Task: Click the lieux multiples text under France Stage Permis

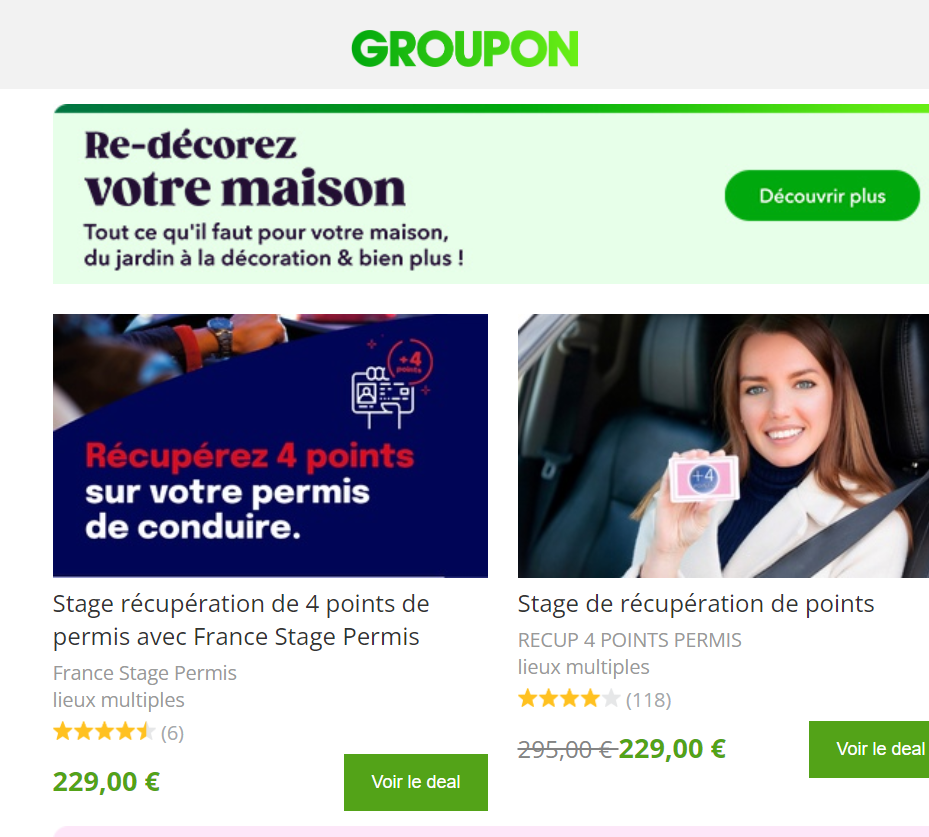Action: (x=118, y=700)
